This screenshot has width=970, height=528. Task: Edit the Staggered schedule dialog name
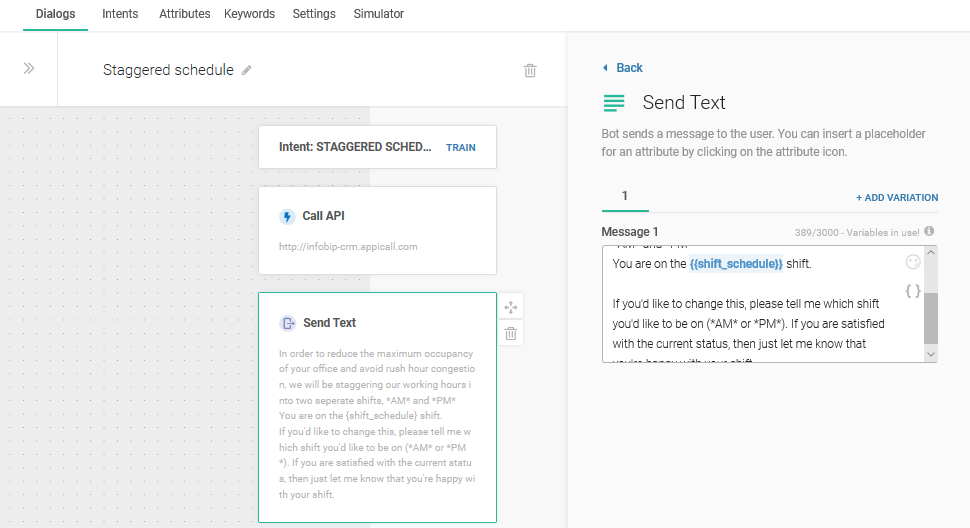coord(247,71)
